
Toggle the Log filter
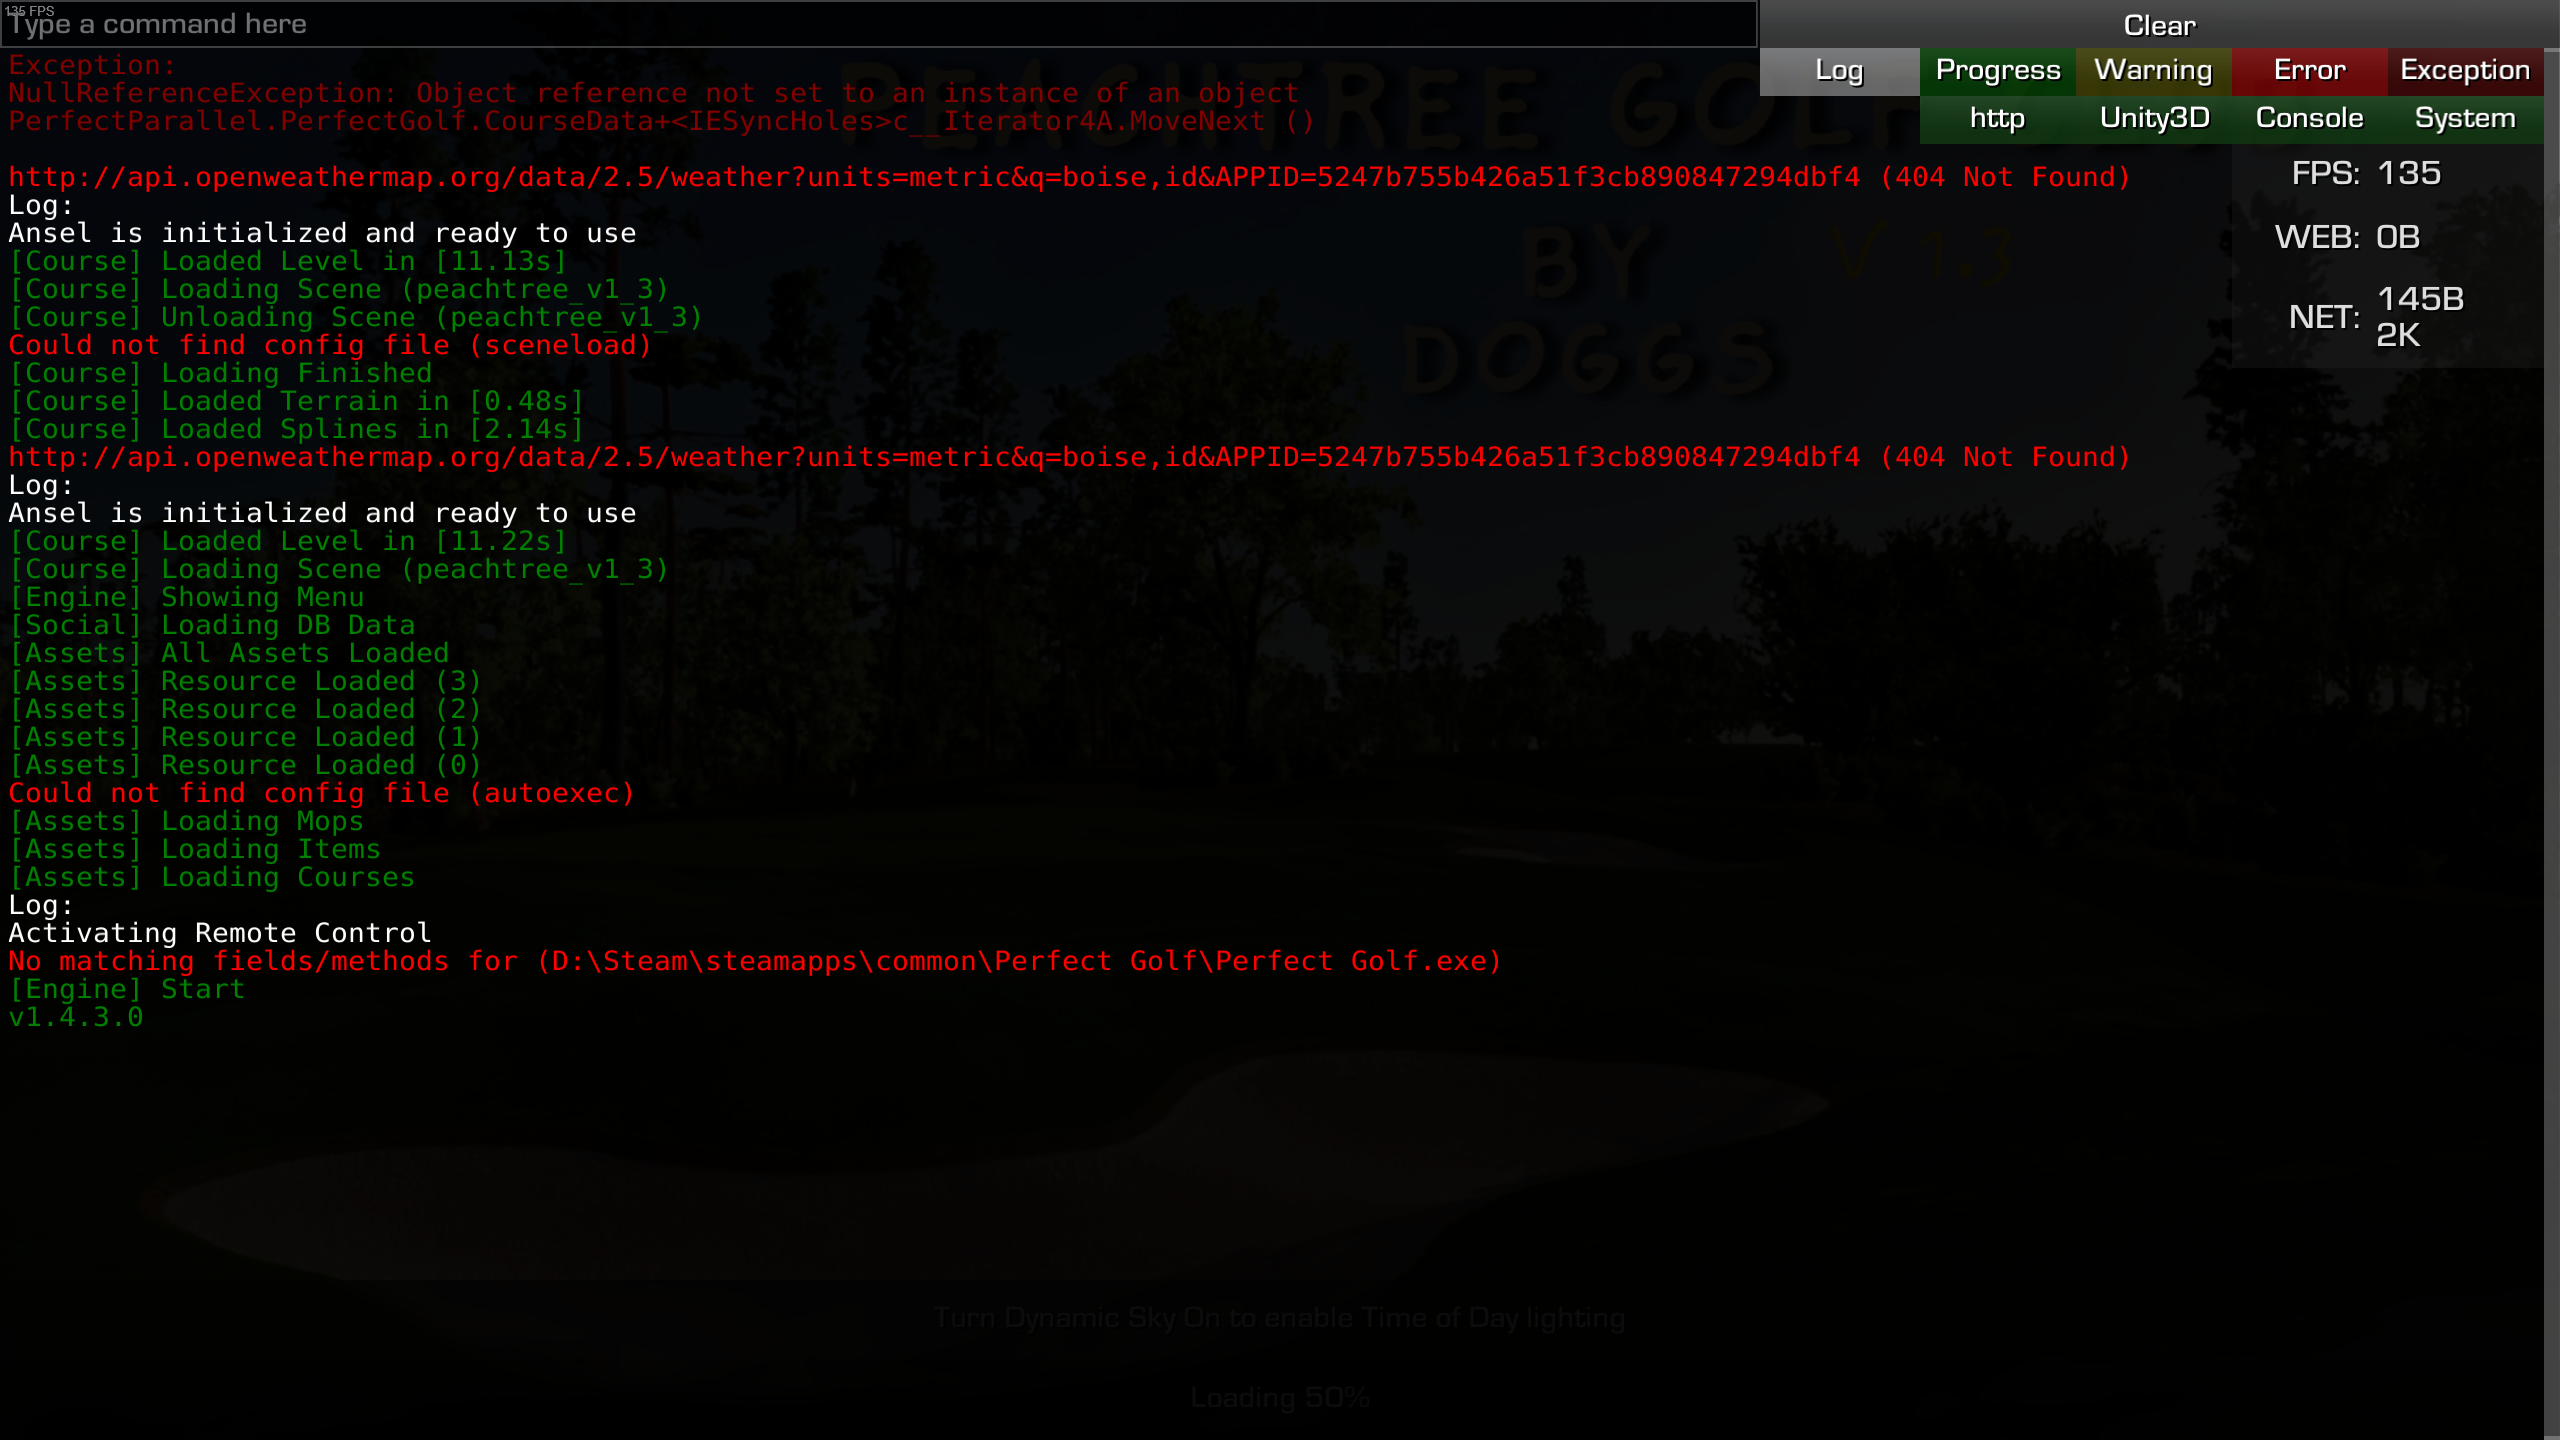coord(1839,71)
